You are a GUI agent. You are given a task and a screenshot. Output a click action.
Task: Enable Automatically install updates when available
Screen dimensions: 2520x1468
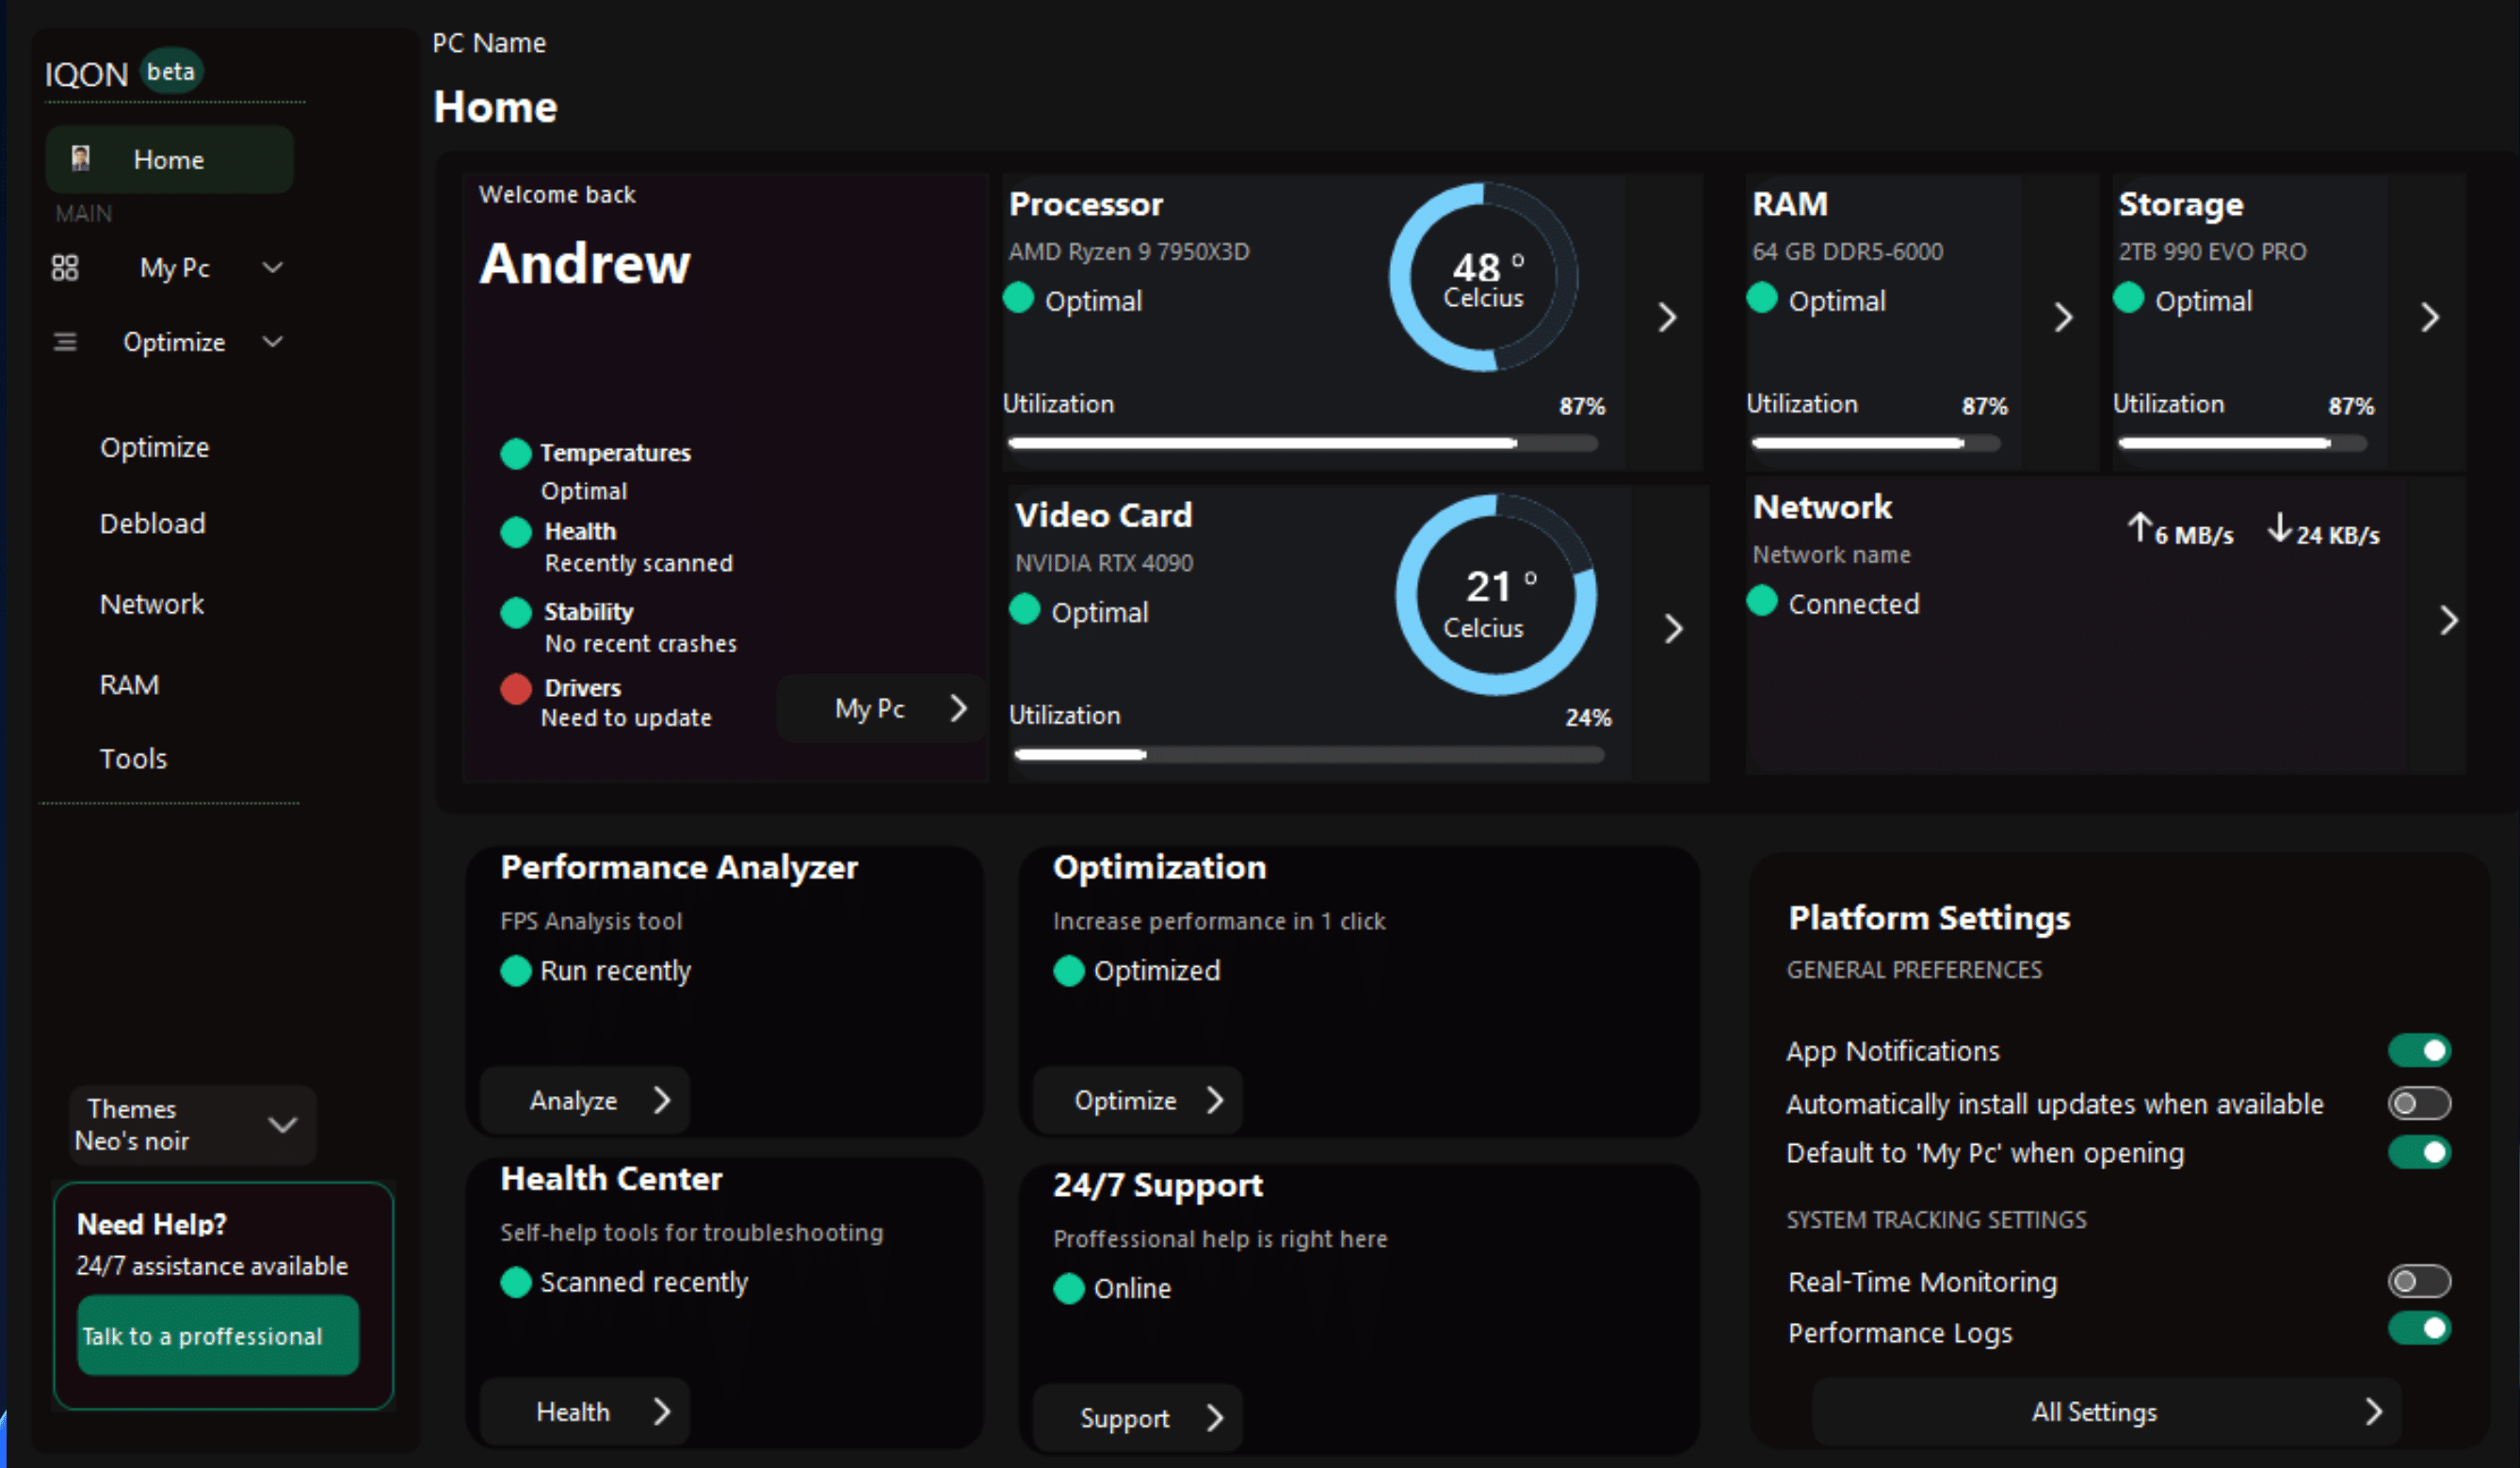tap(2418, 1103)
